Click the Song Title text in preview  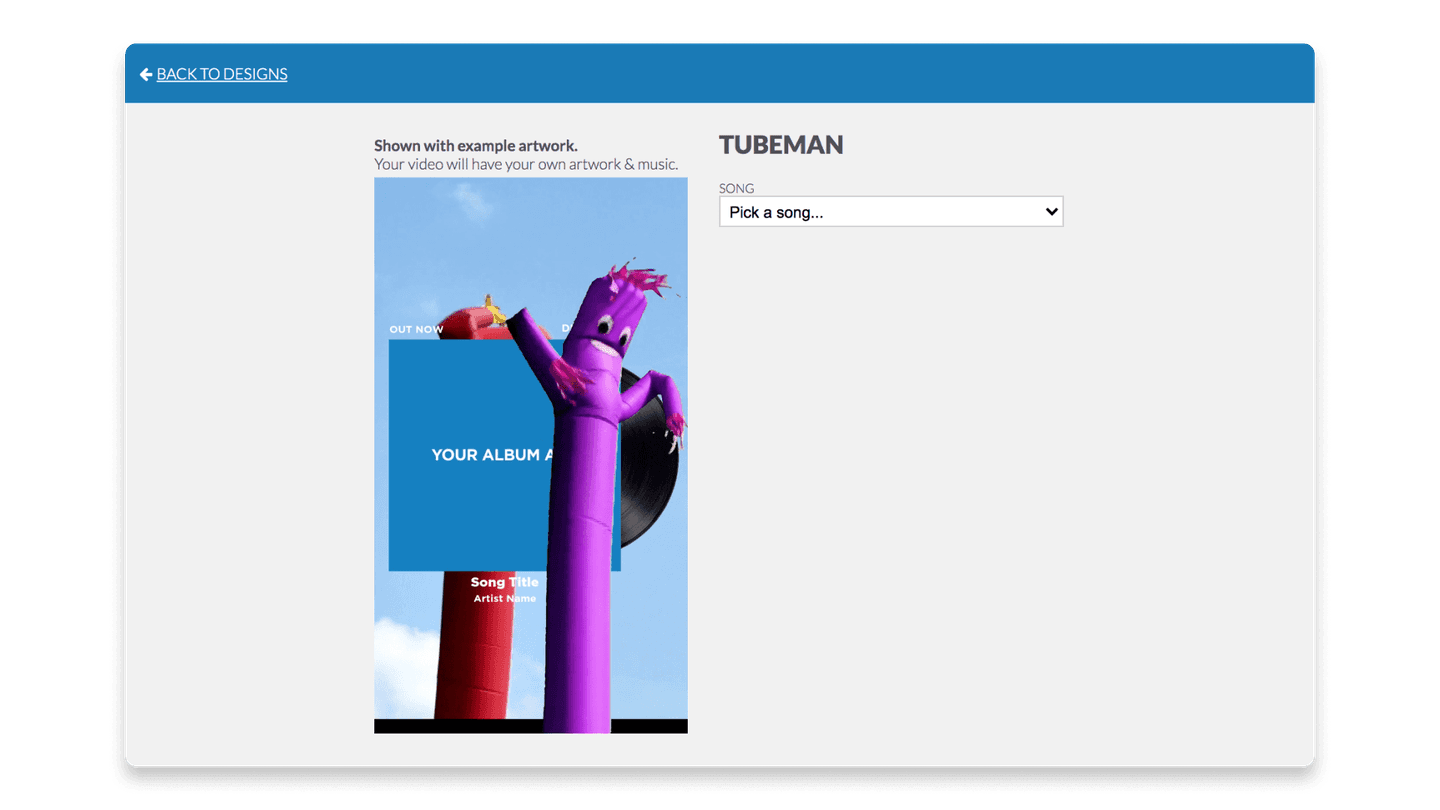point(504,582)
